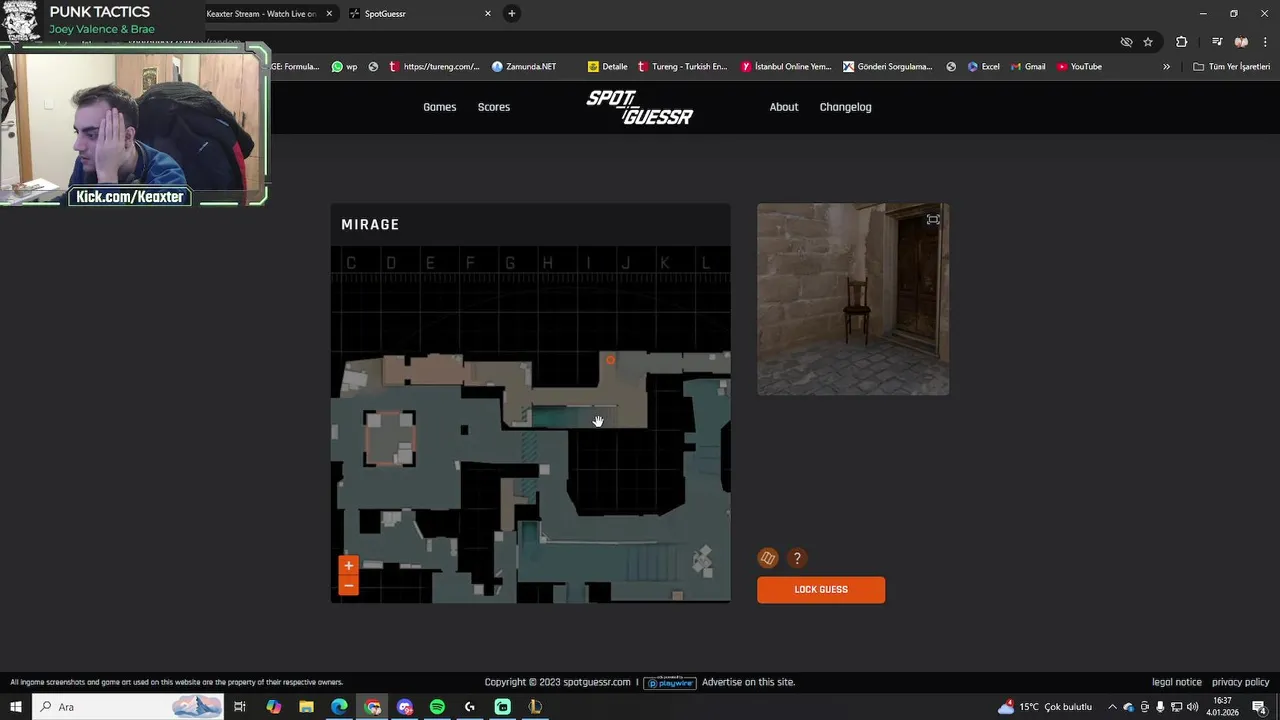Image resolution: width=1280 pixels, height=720 pixels.
Task: Switch to Chrome on the taskbar
Action: tap(373, 707)
